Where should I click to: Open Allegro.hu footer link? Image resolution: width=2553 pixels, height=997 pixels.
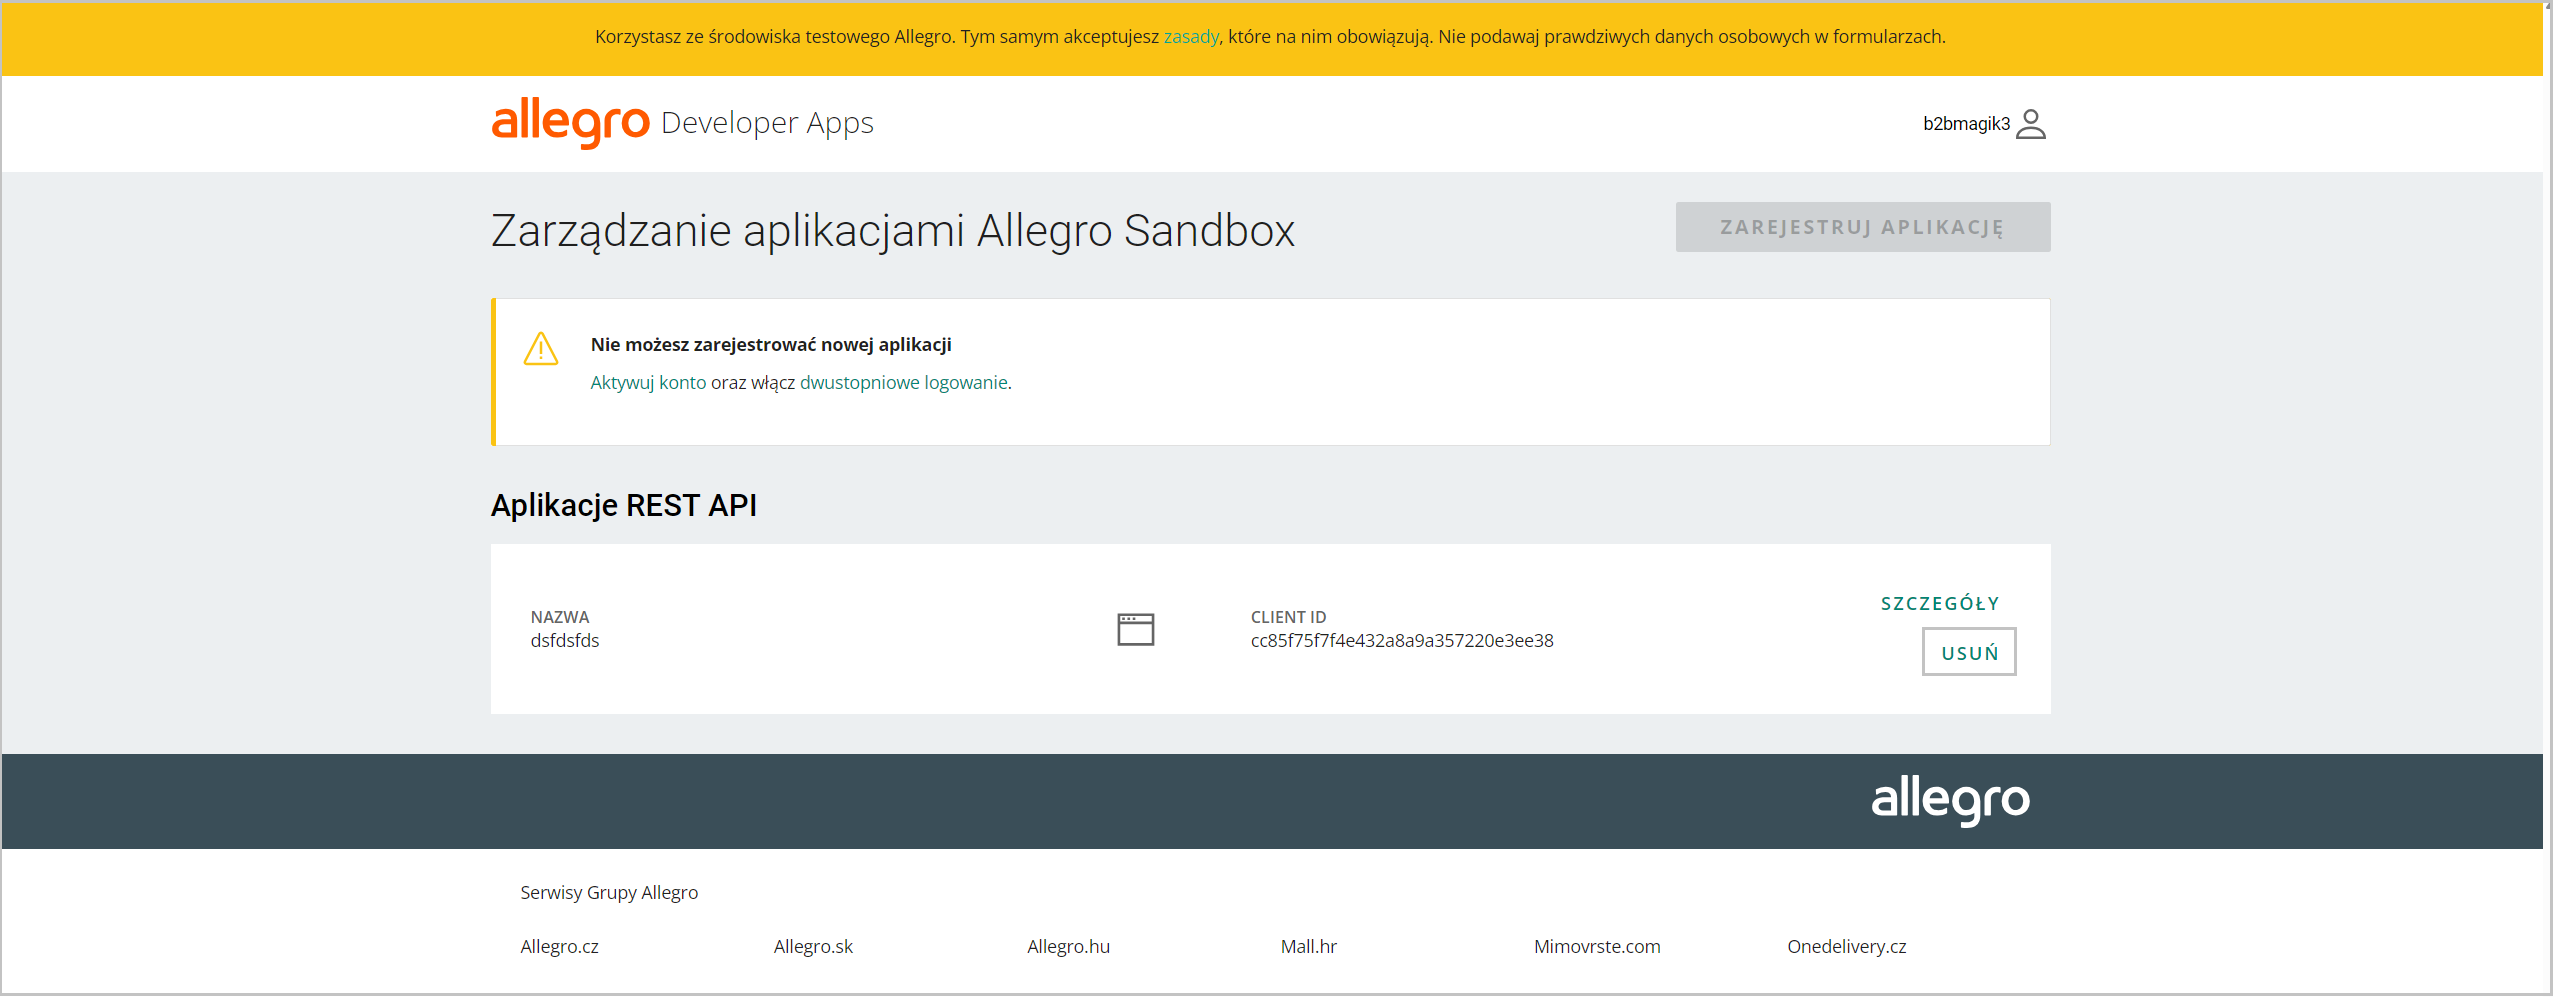(1068, 946)
